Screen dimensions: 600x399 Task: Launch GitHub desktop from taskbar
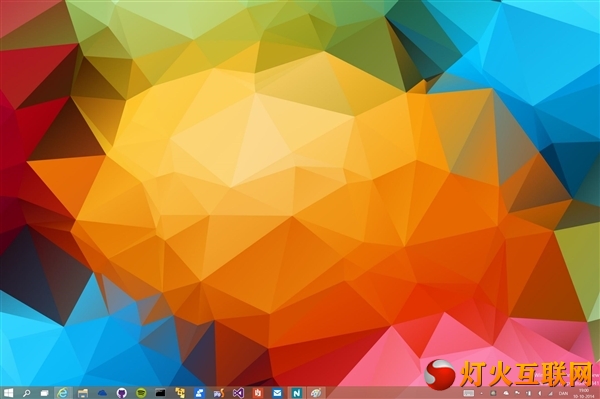click(121, 392)
